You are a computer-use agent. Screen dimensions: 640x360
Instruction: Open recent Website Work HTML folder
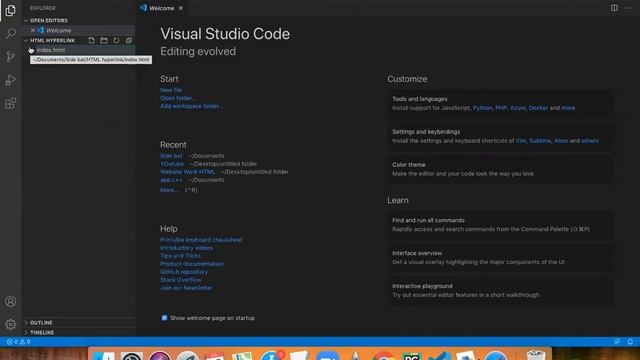click(187, 172)
